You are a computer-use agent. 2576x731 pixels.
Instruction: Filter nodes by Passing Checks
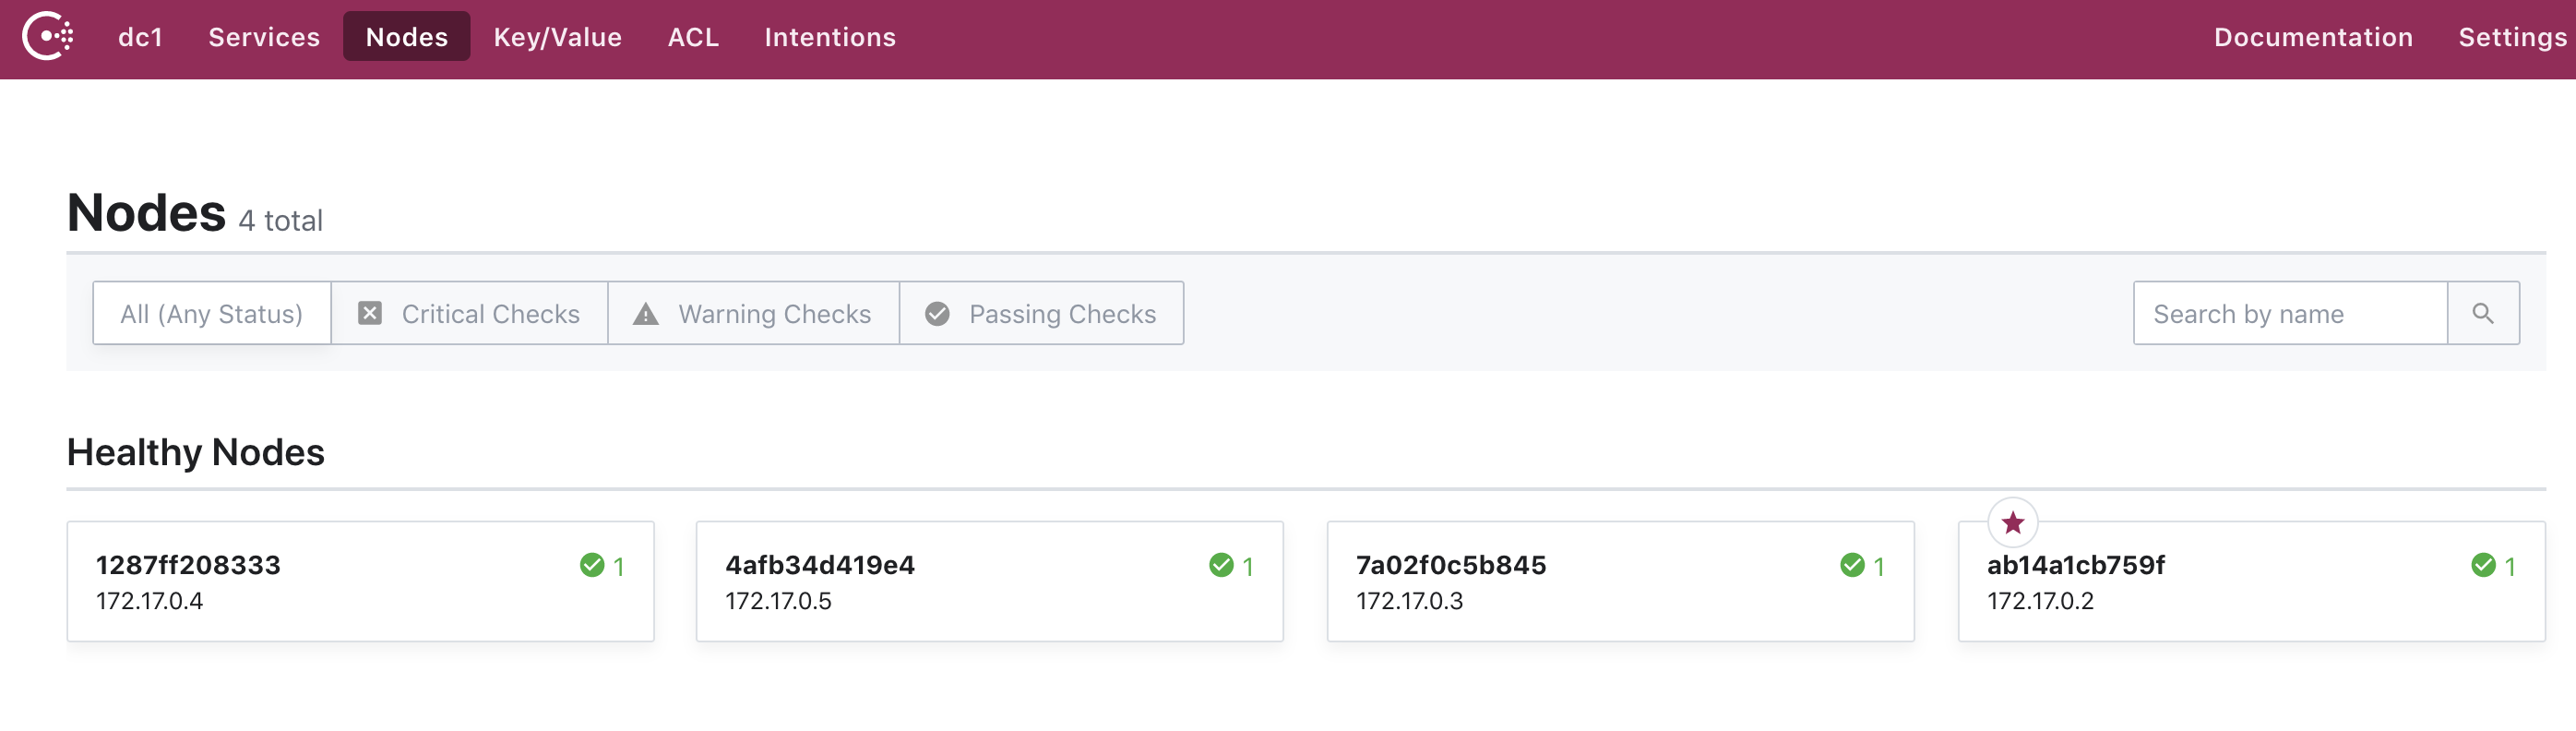click(x=1041, y=314)
